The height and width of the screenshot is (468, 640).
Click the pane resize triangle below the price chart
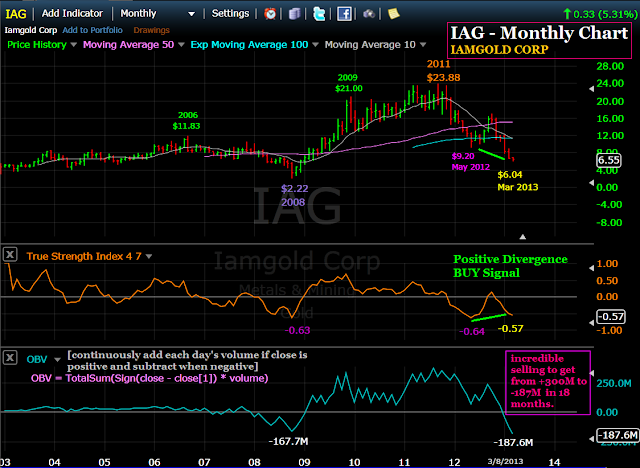tap(522, 237)
